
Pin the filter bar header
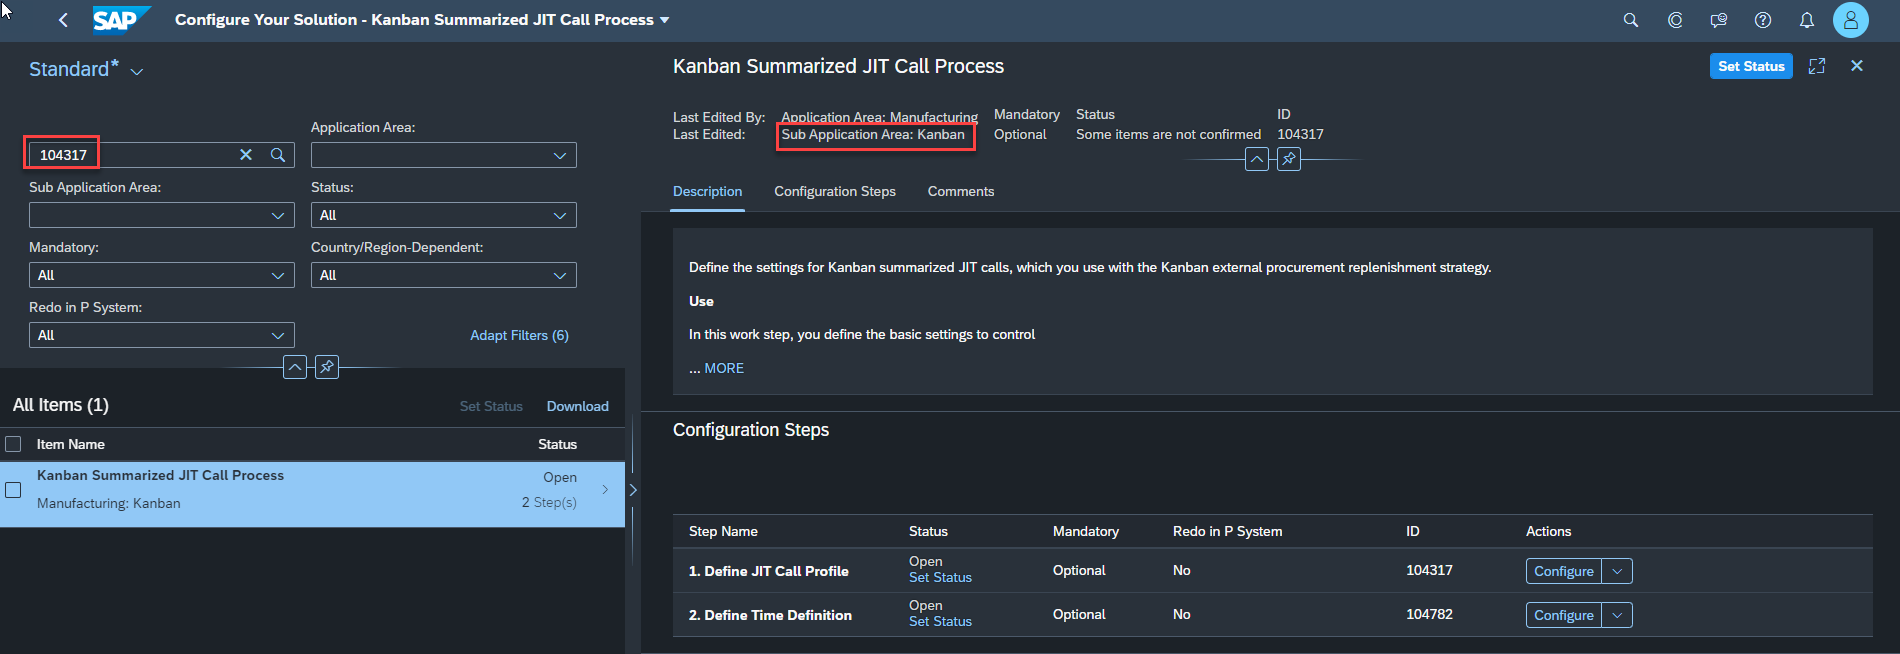327,367
